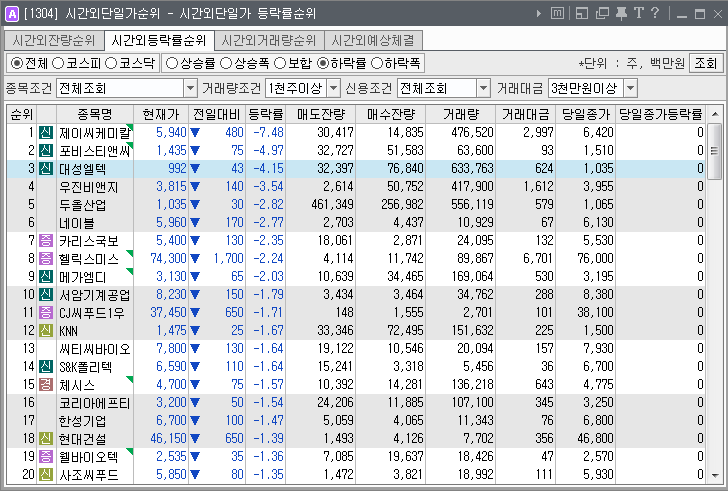Click the 신 badge on S&K폴리텍 row
Screen dimensions: 728x491
[46, 367]
